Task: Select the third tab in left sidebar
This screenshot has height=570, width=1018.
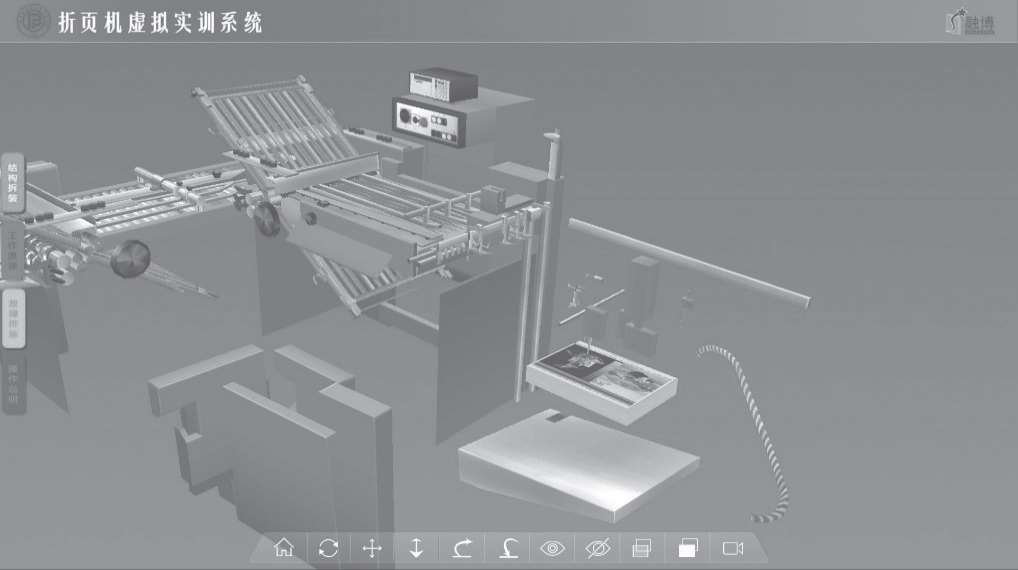Action: 13,318
